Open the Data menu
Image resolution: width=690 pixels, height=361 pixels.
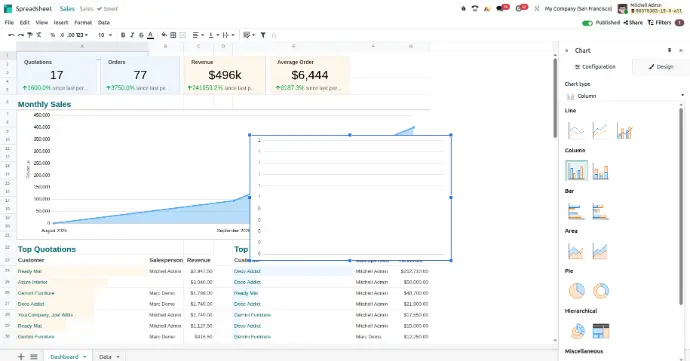point(104,22)
